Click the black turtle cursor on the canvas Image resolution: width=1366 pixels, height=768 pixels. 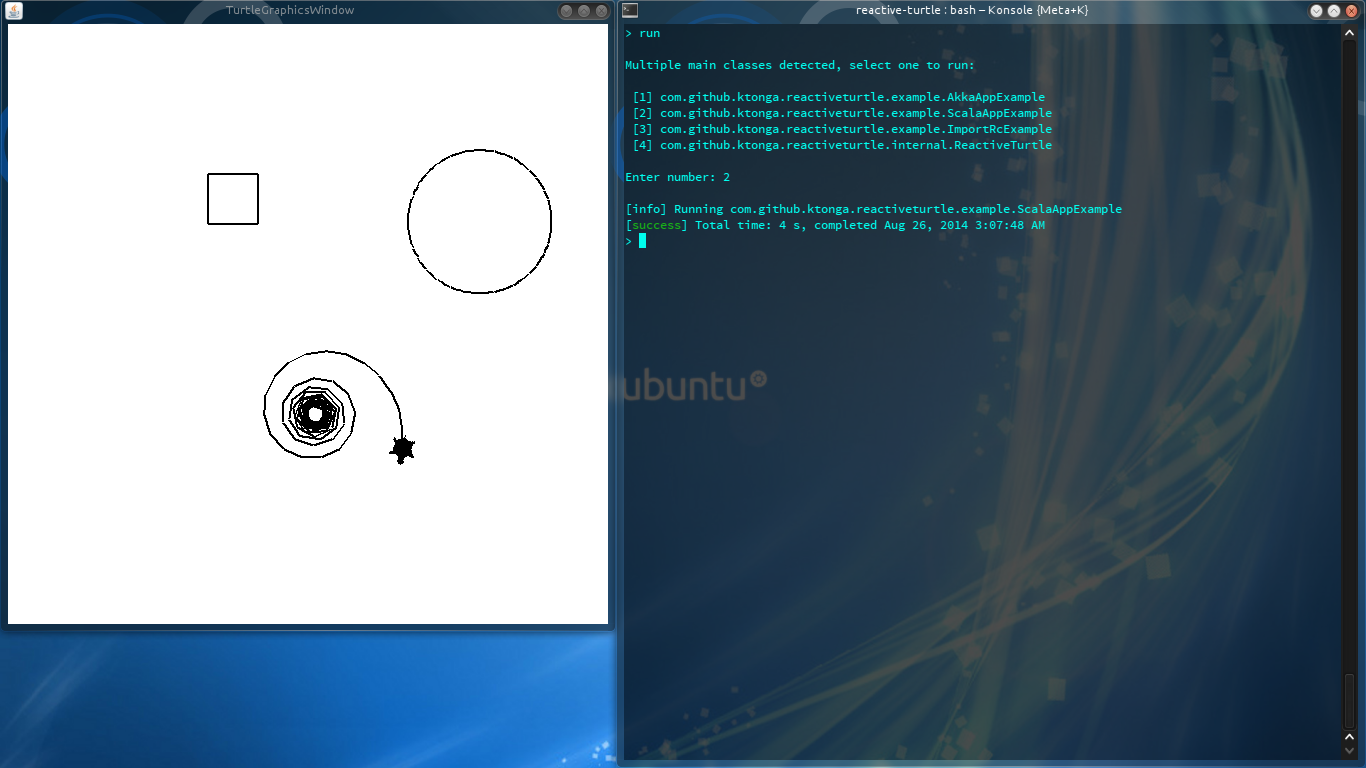click(x=402, y=450)
